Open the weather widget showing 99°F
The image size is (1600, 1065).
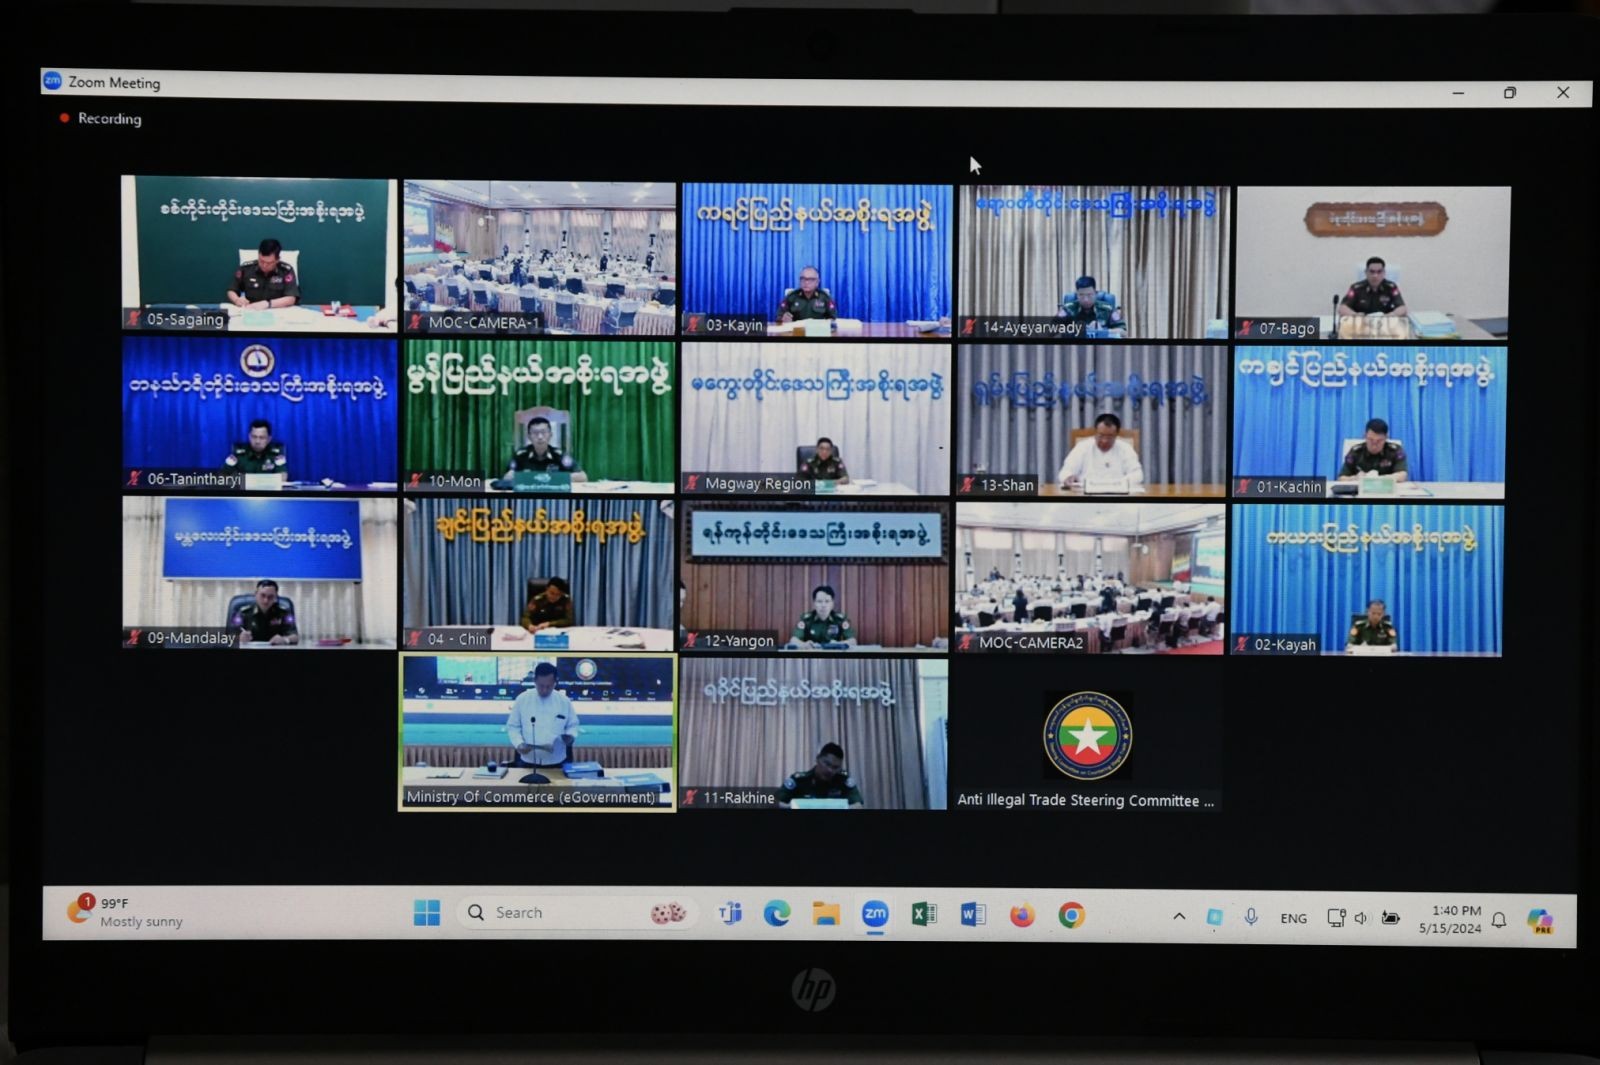(x=125, y=911)
